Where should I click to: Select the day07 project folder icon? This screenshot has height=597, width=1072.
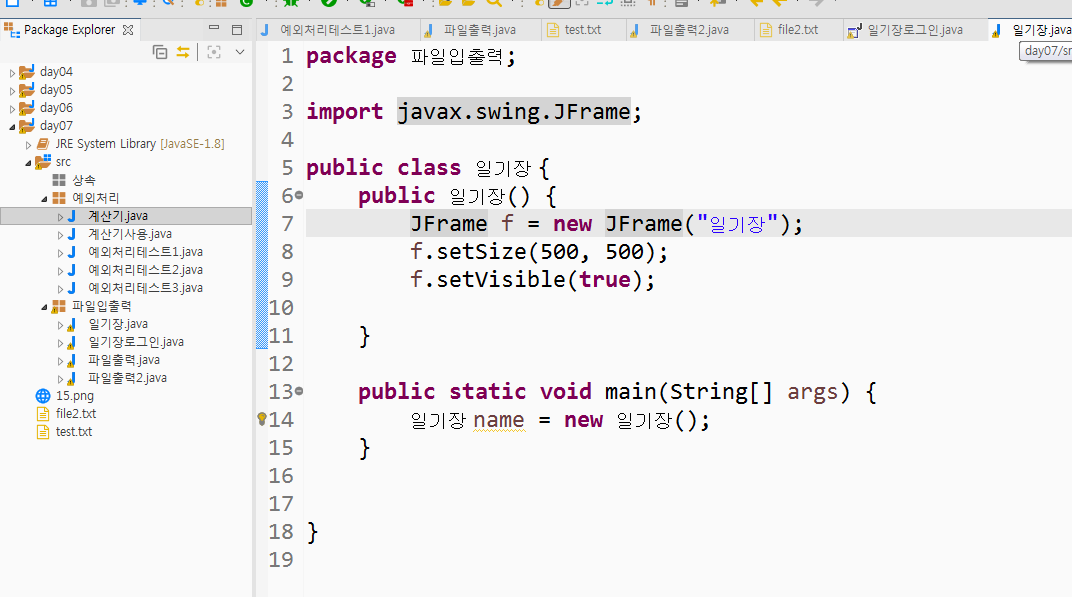pyautogui.click(x=27, y=126)
